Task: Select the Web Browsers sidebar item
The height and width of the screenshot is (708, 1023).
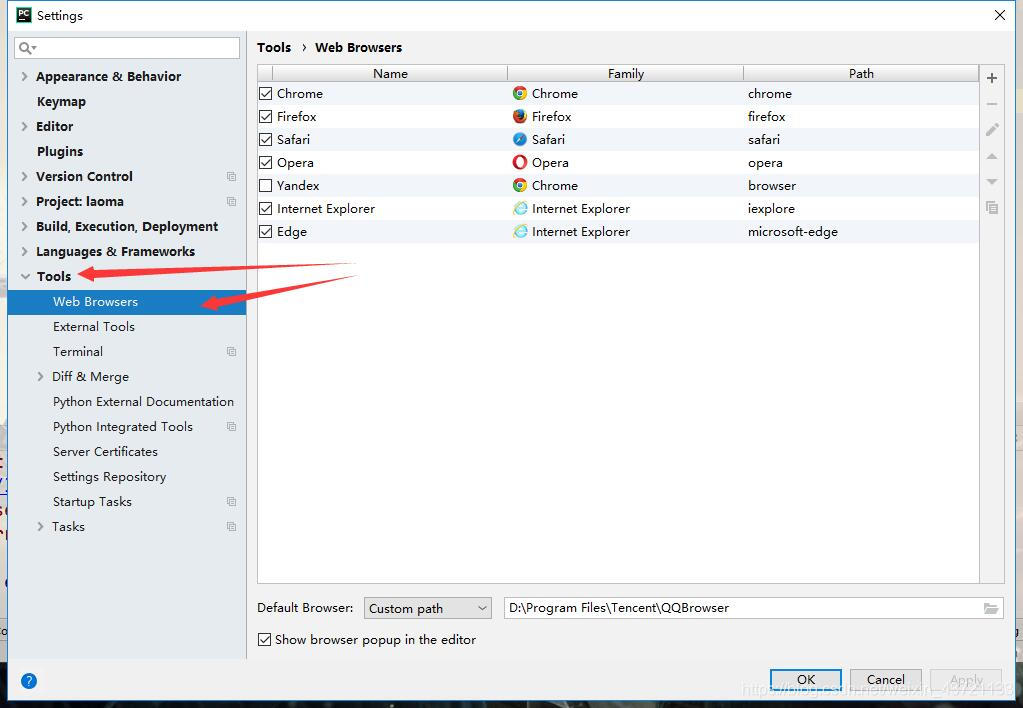Action: pos(127,301)
